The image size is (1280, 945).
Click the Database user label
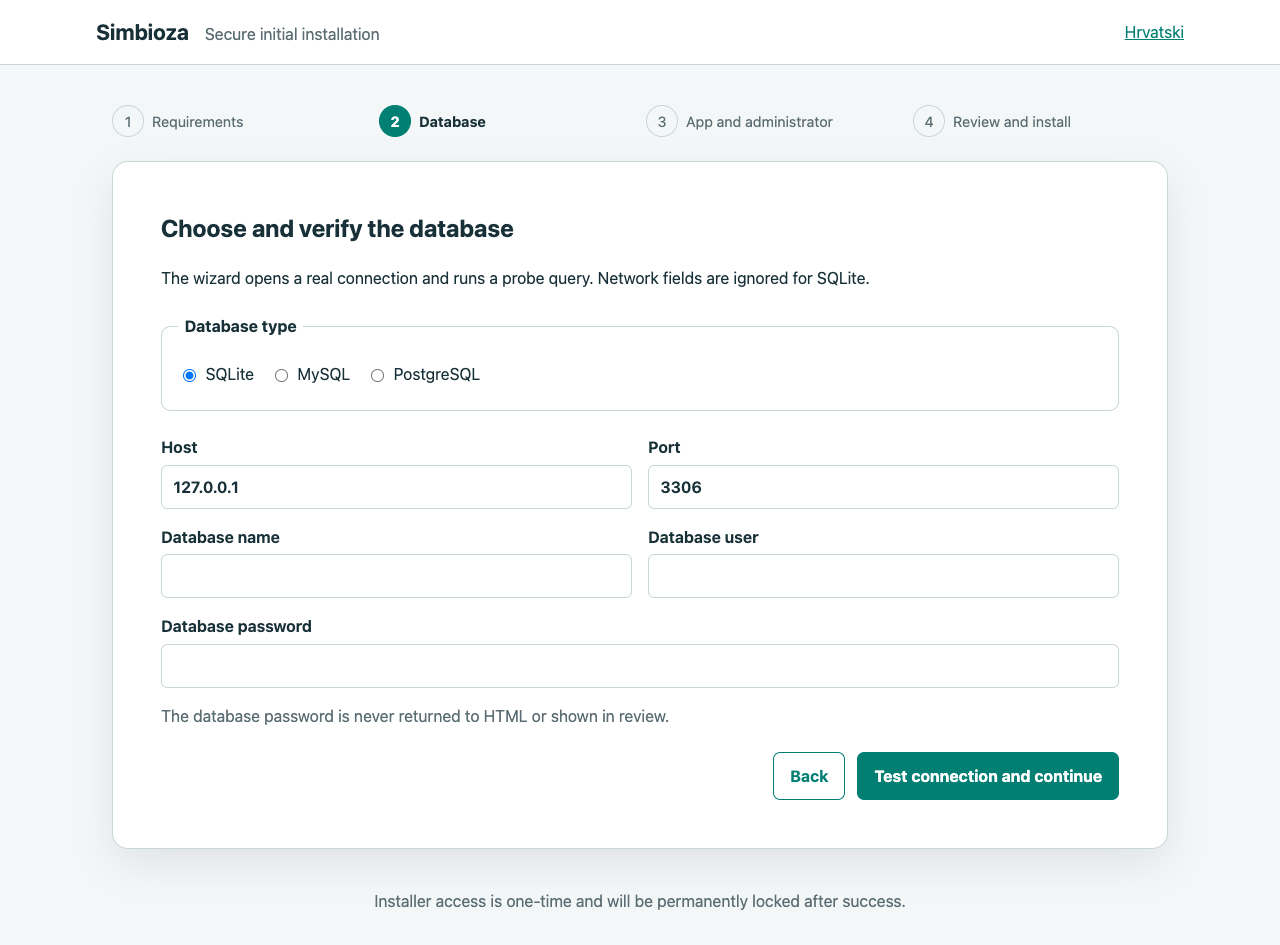[x=703, y=537]
